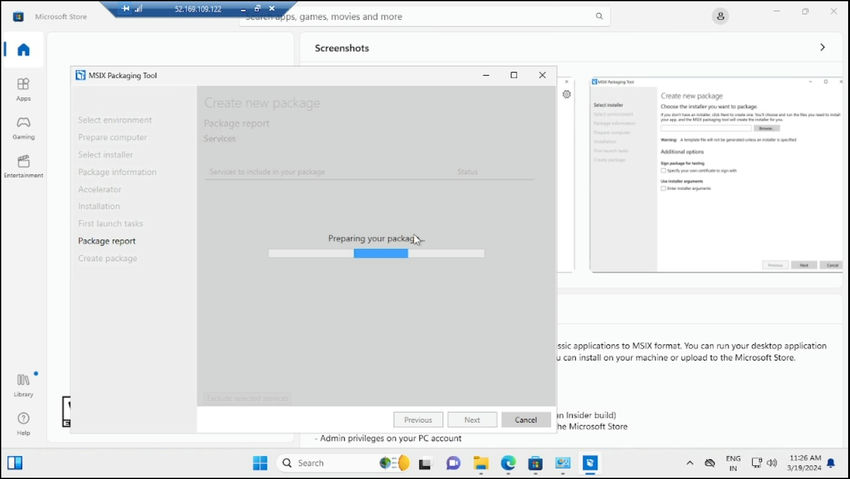The height and width of the screenshot is (479, 850).
Task: Open the volume control in system tray
Action: 772,463
